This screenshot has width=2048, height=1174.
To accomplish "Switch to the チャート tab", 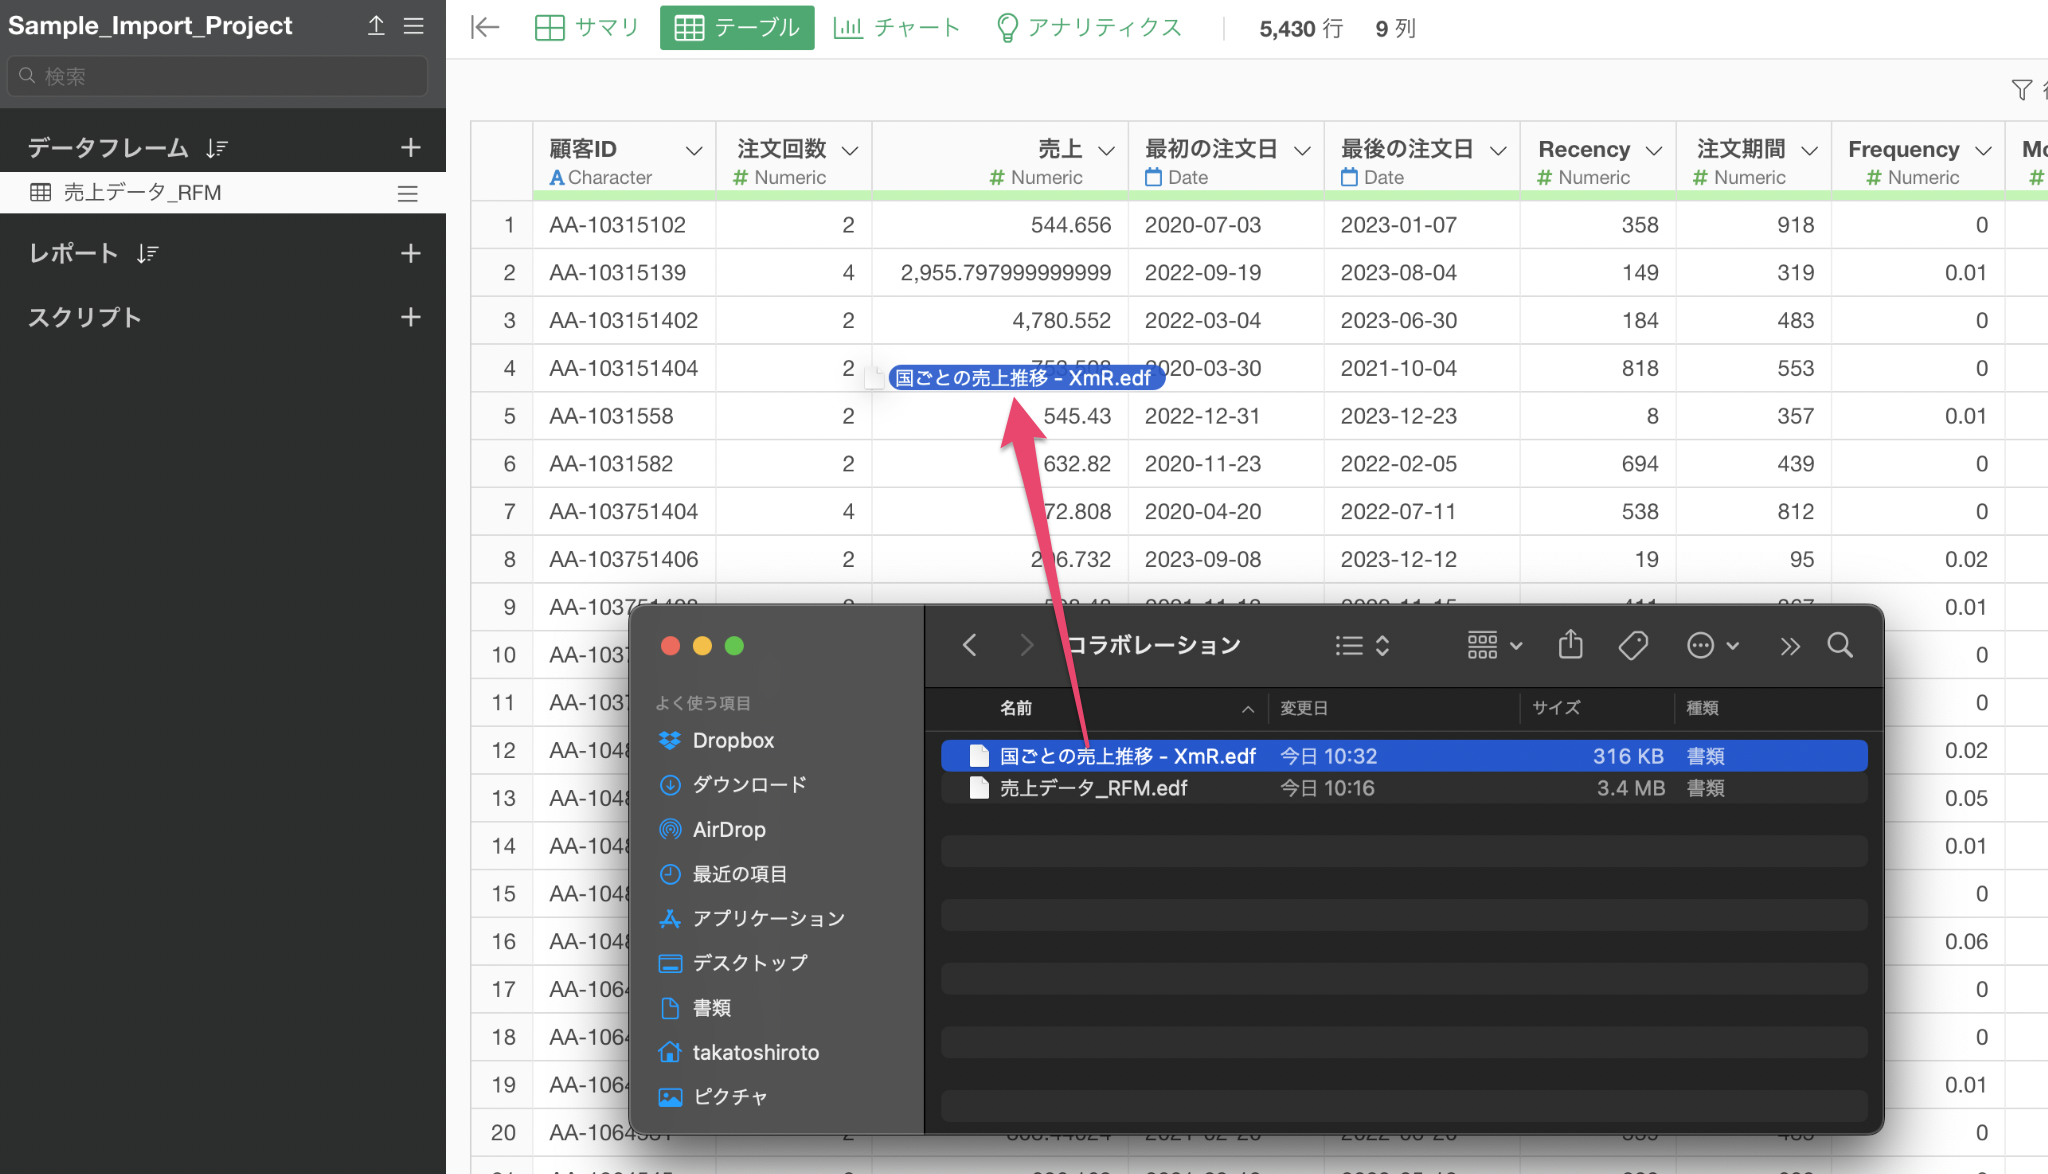I will (x=897, y=28).
